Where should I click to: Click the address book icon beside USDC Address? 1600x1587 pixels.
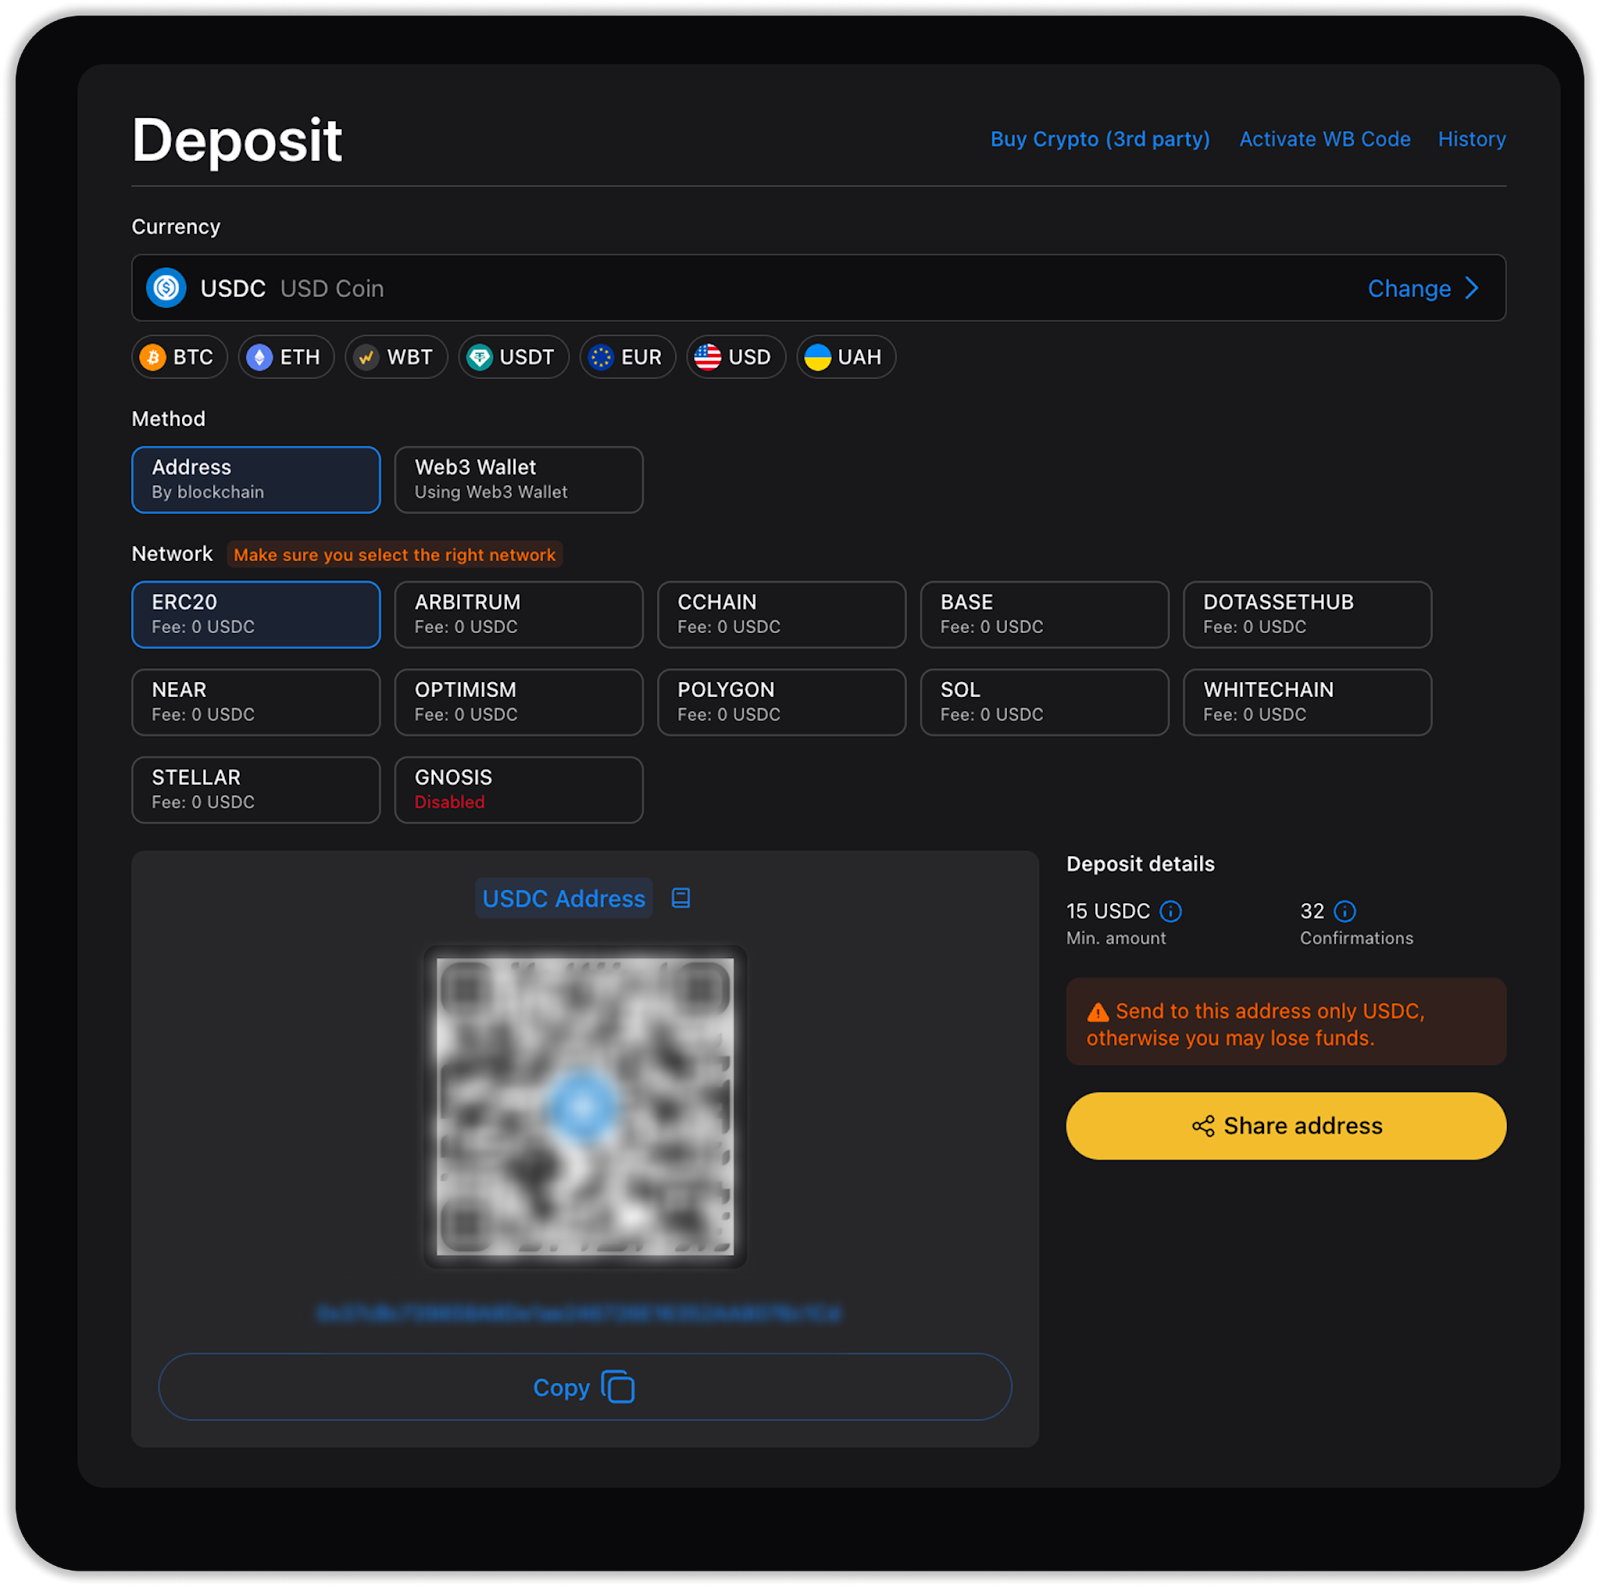681,898
